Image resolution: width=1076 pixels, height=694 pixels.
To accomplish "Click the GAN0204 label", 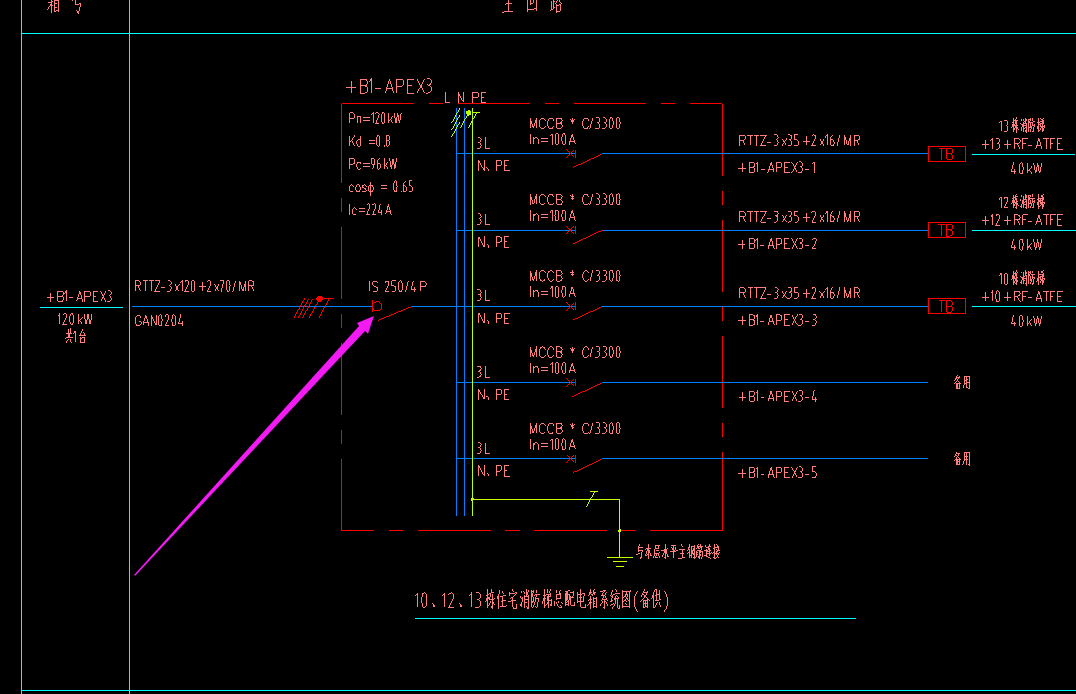I will [159, 321].
